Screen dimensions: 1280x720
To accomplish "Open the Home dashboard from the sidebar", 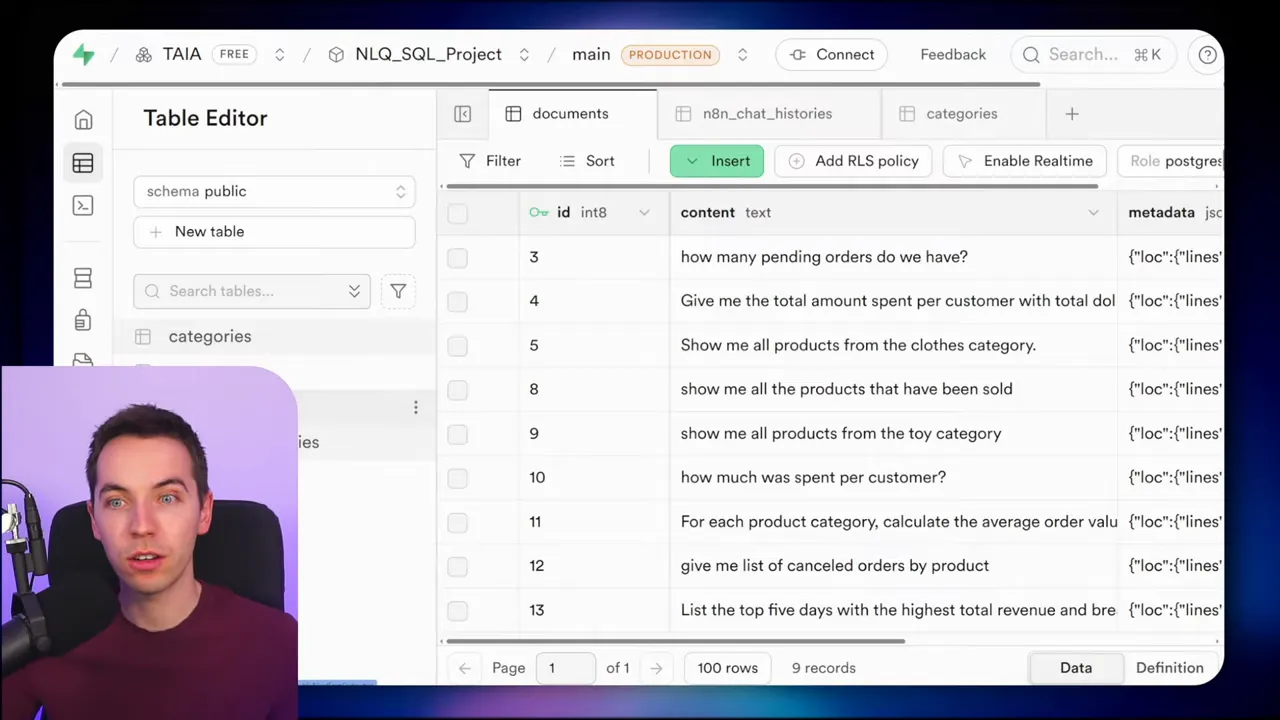I will (83, 119).
